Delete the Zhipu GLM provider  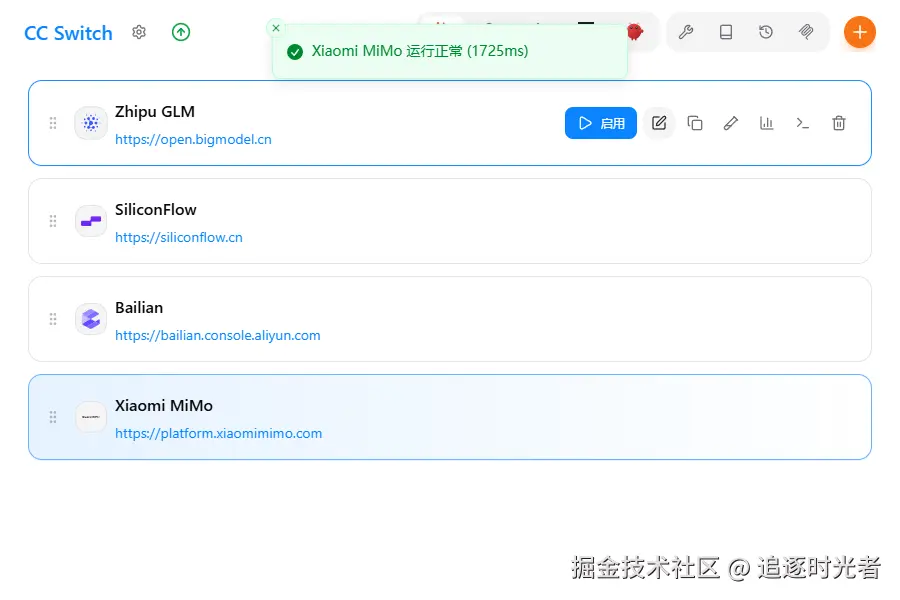[839, 123]
